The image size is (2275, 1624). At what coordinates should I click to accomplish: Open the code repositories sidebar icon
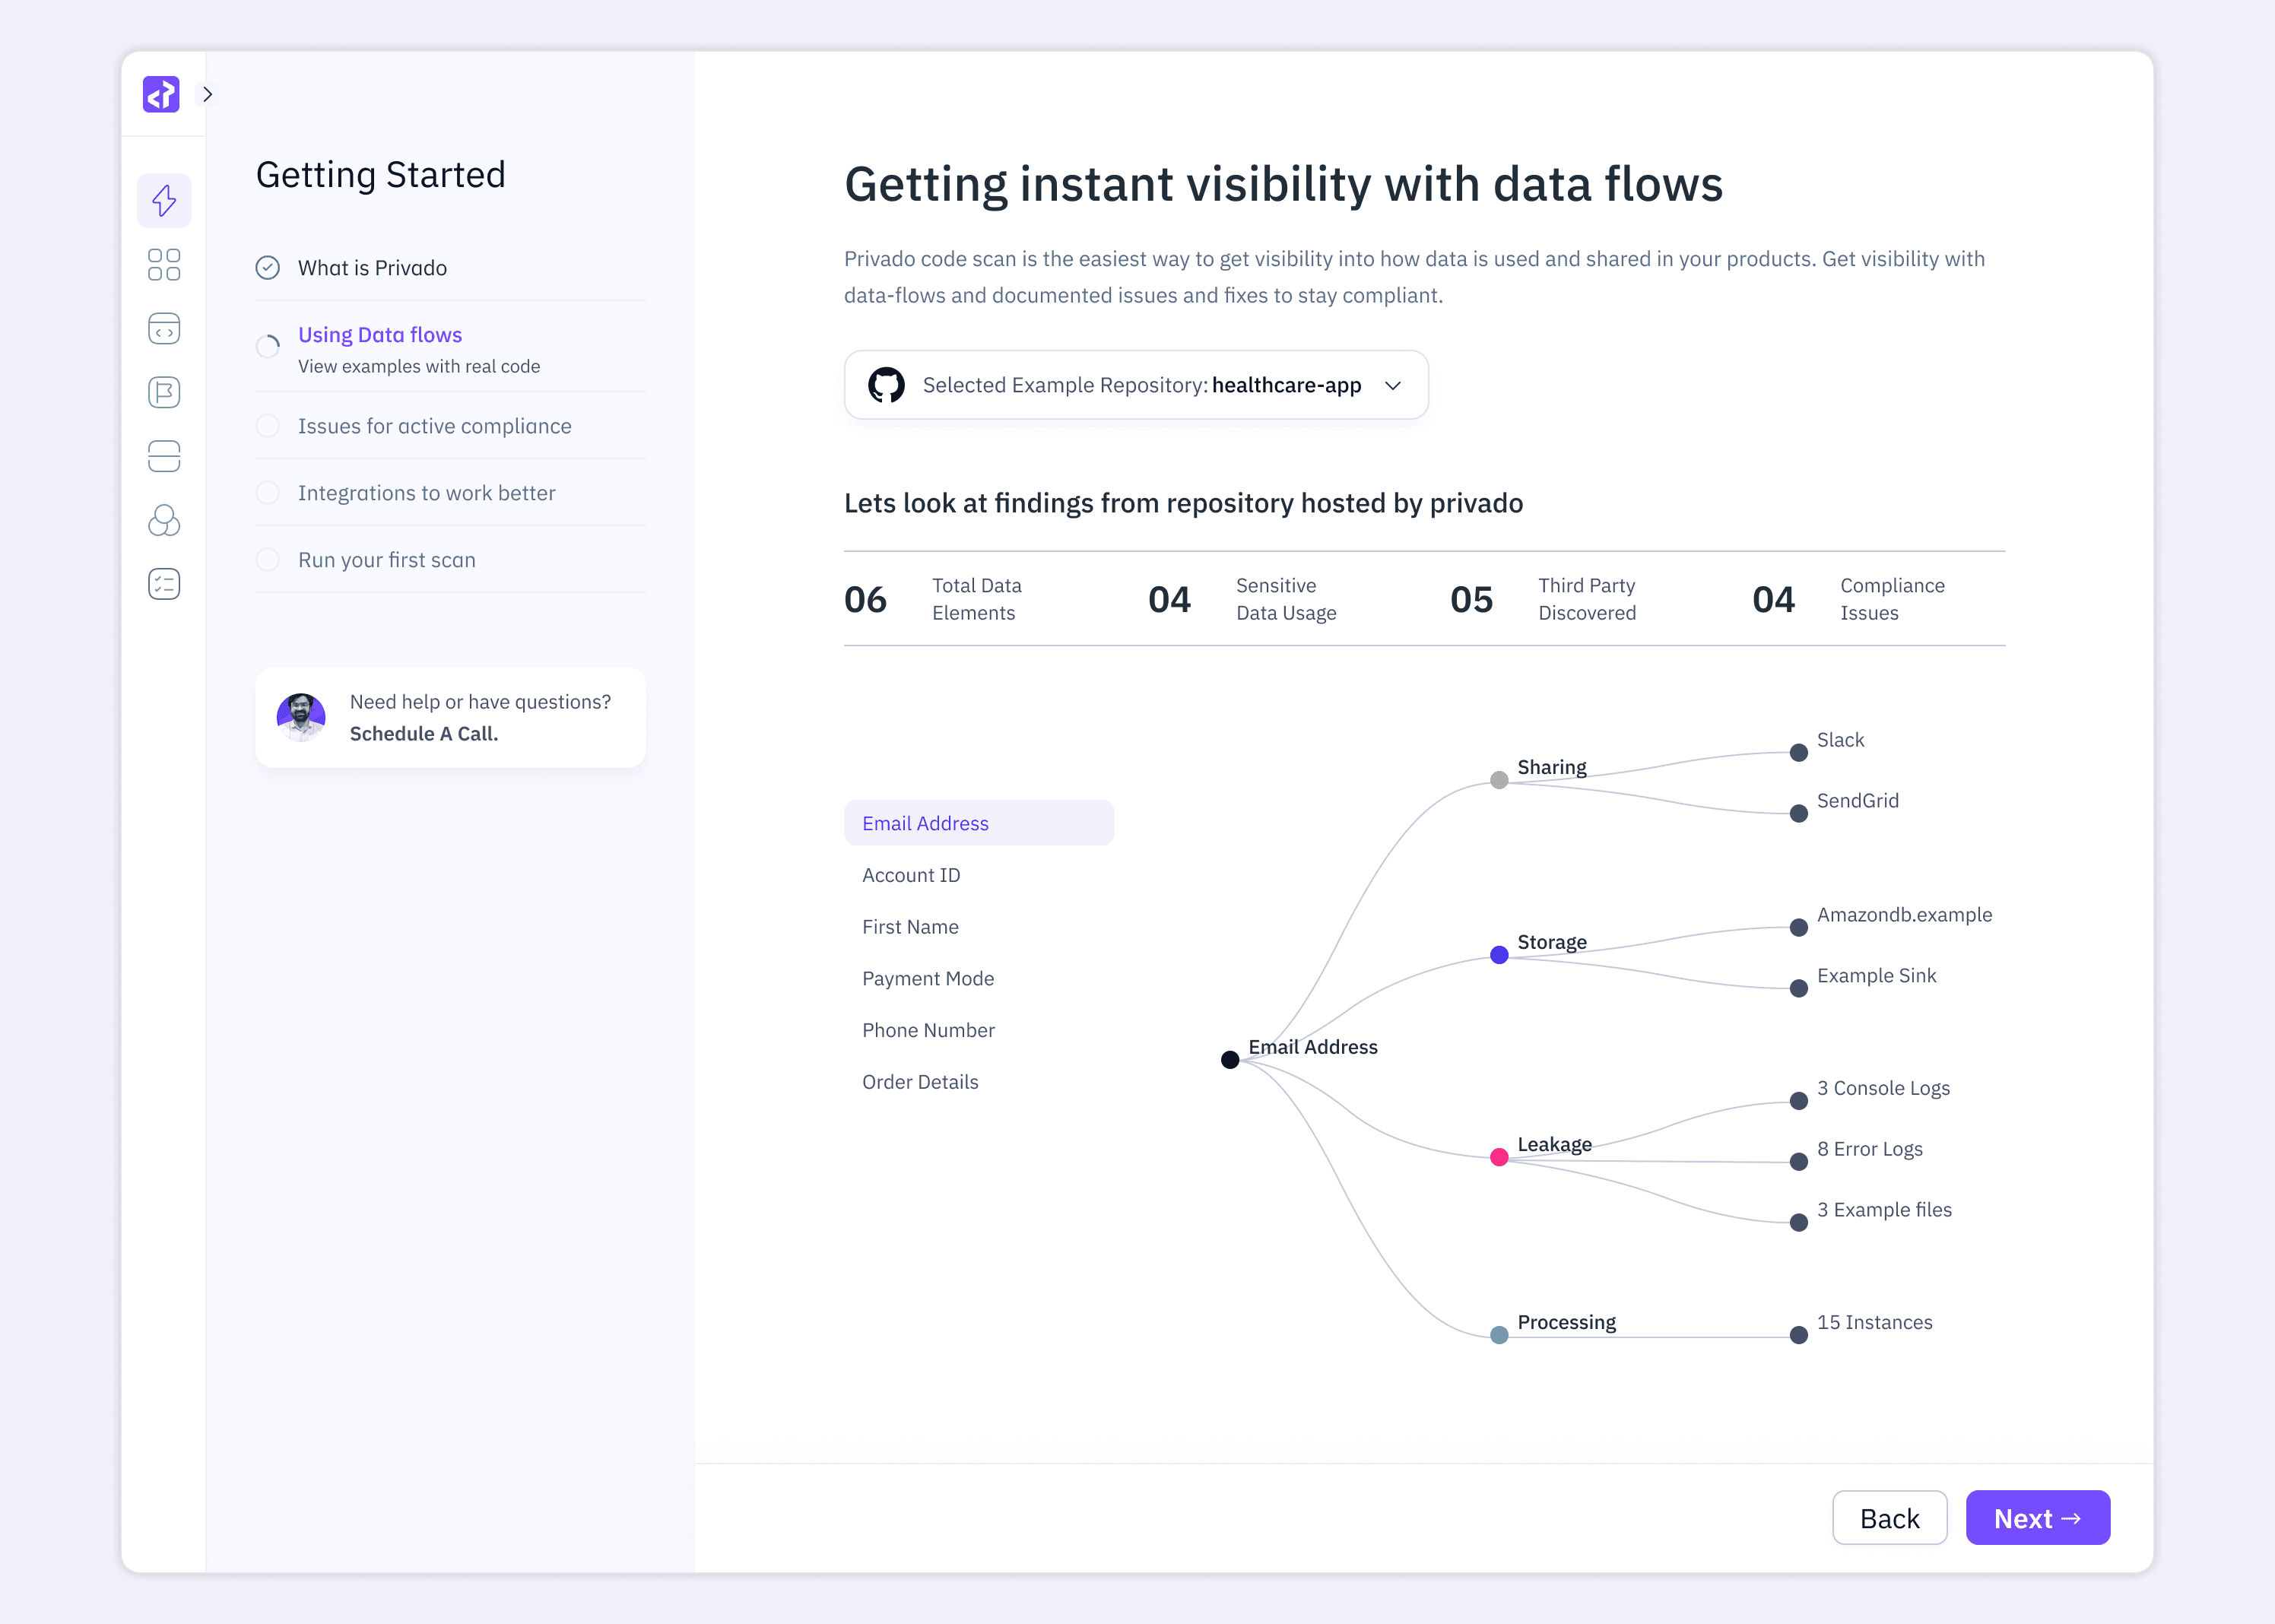click(164, 329)
